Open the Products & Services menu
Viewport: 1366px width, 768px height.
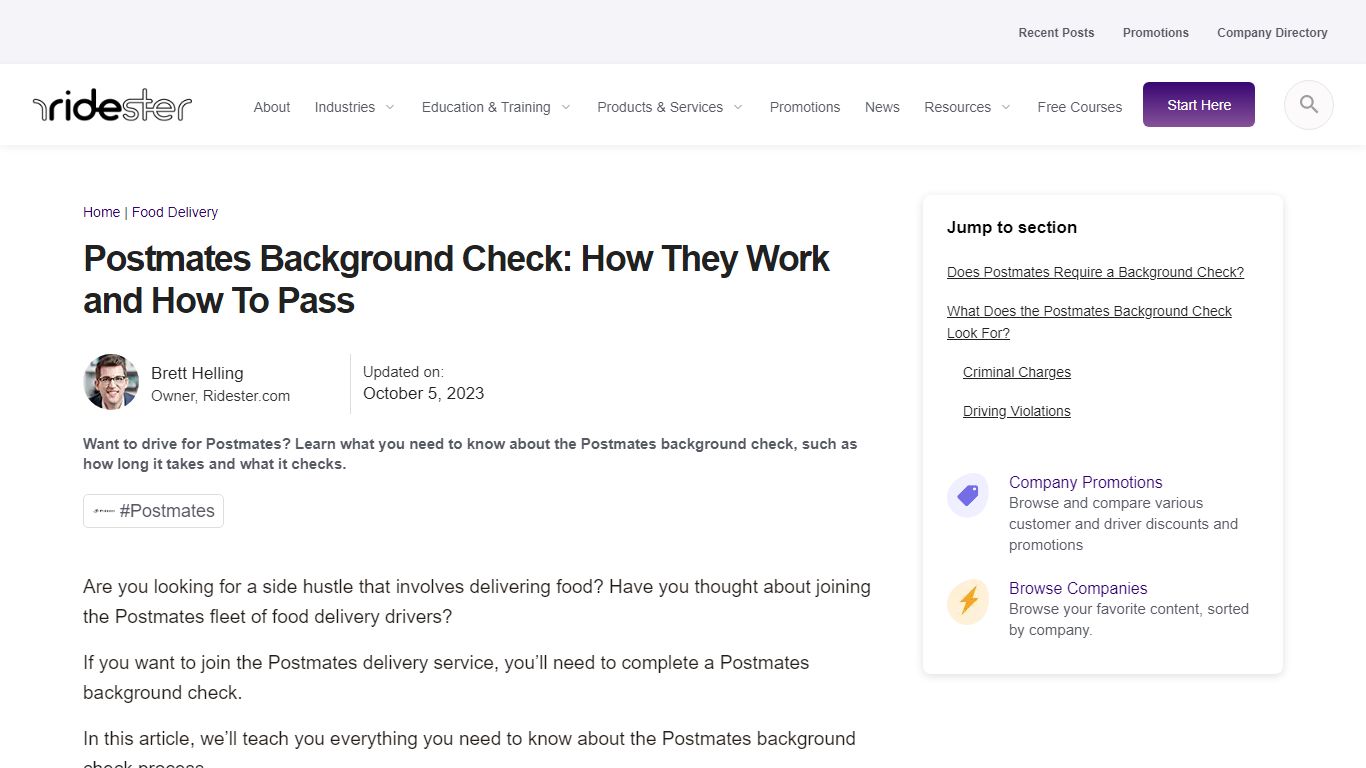660,107
